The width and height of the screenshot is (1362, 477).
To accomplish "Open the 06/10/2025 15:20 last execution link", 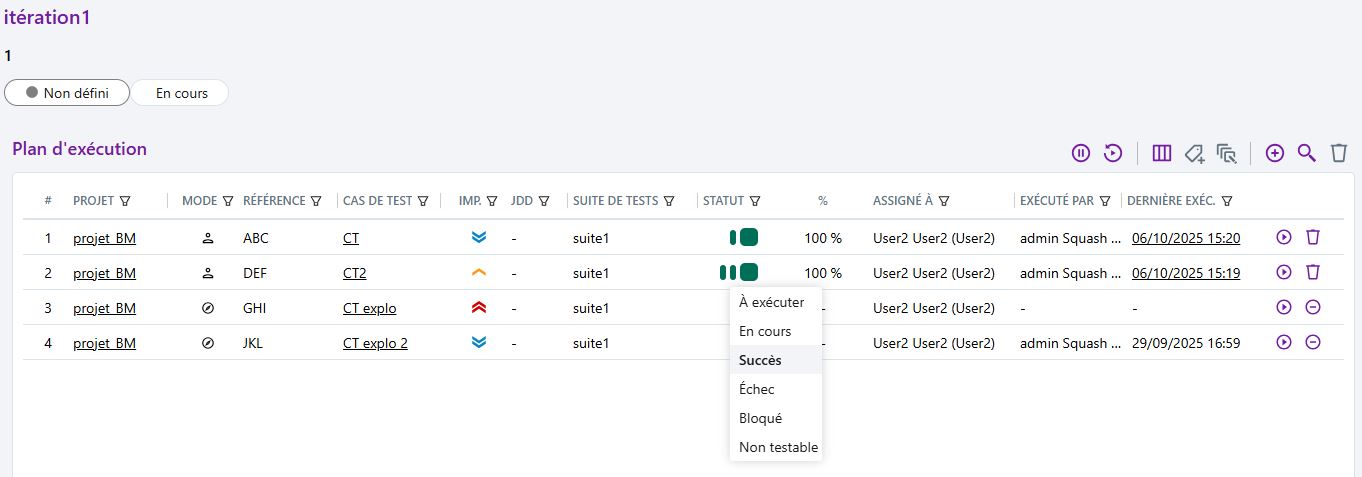I will (x=1185, y=238).
